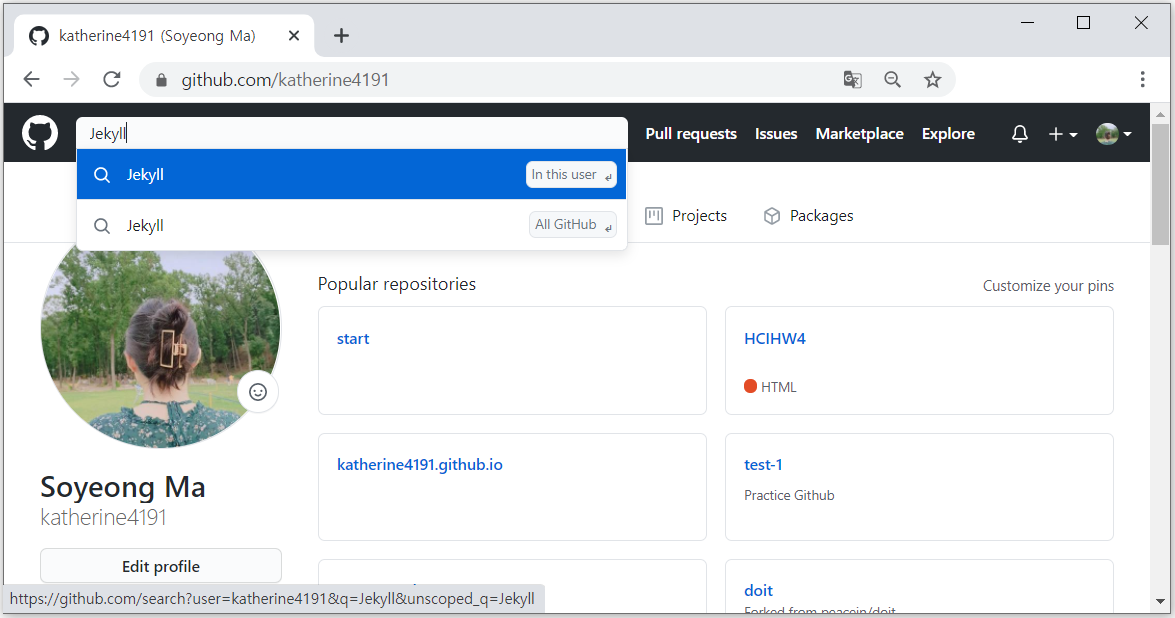Open Issues in top navigation
The height and width of the screenshot is (618, 1175).
(776, 134)
